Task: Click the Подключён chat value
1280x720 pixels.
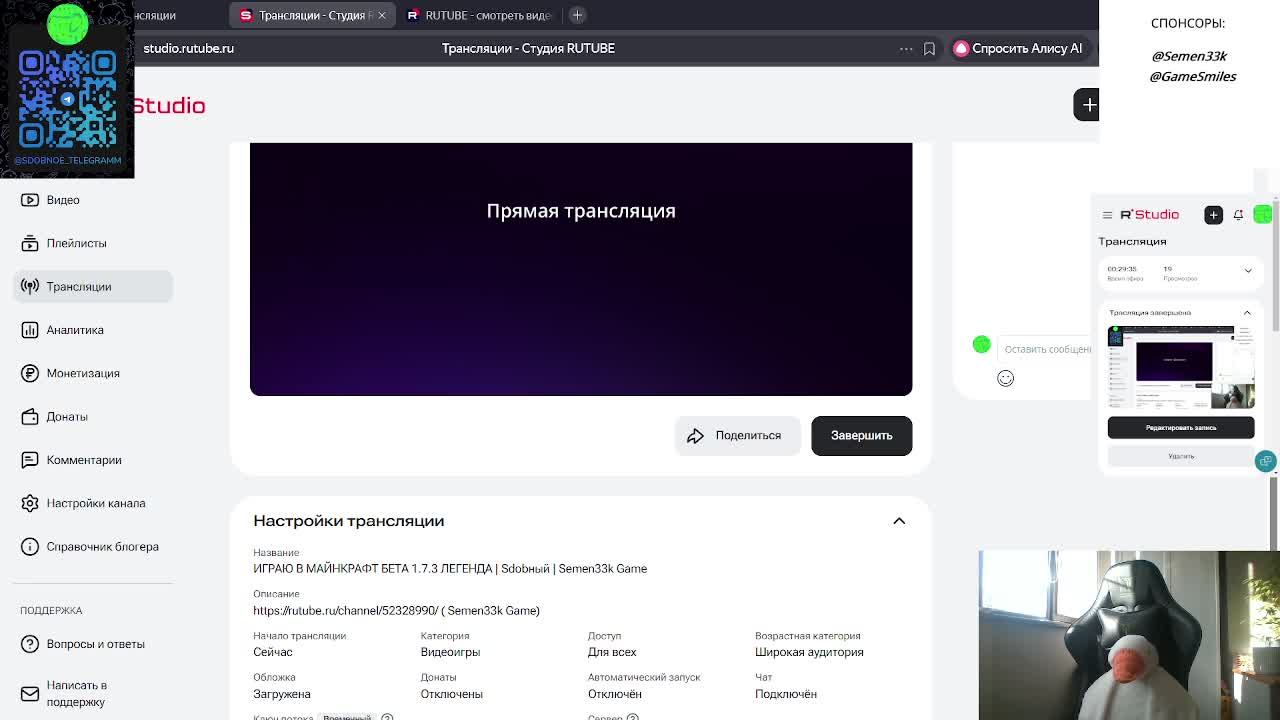Action: pyautogui.click(x=786, y=694)
